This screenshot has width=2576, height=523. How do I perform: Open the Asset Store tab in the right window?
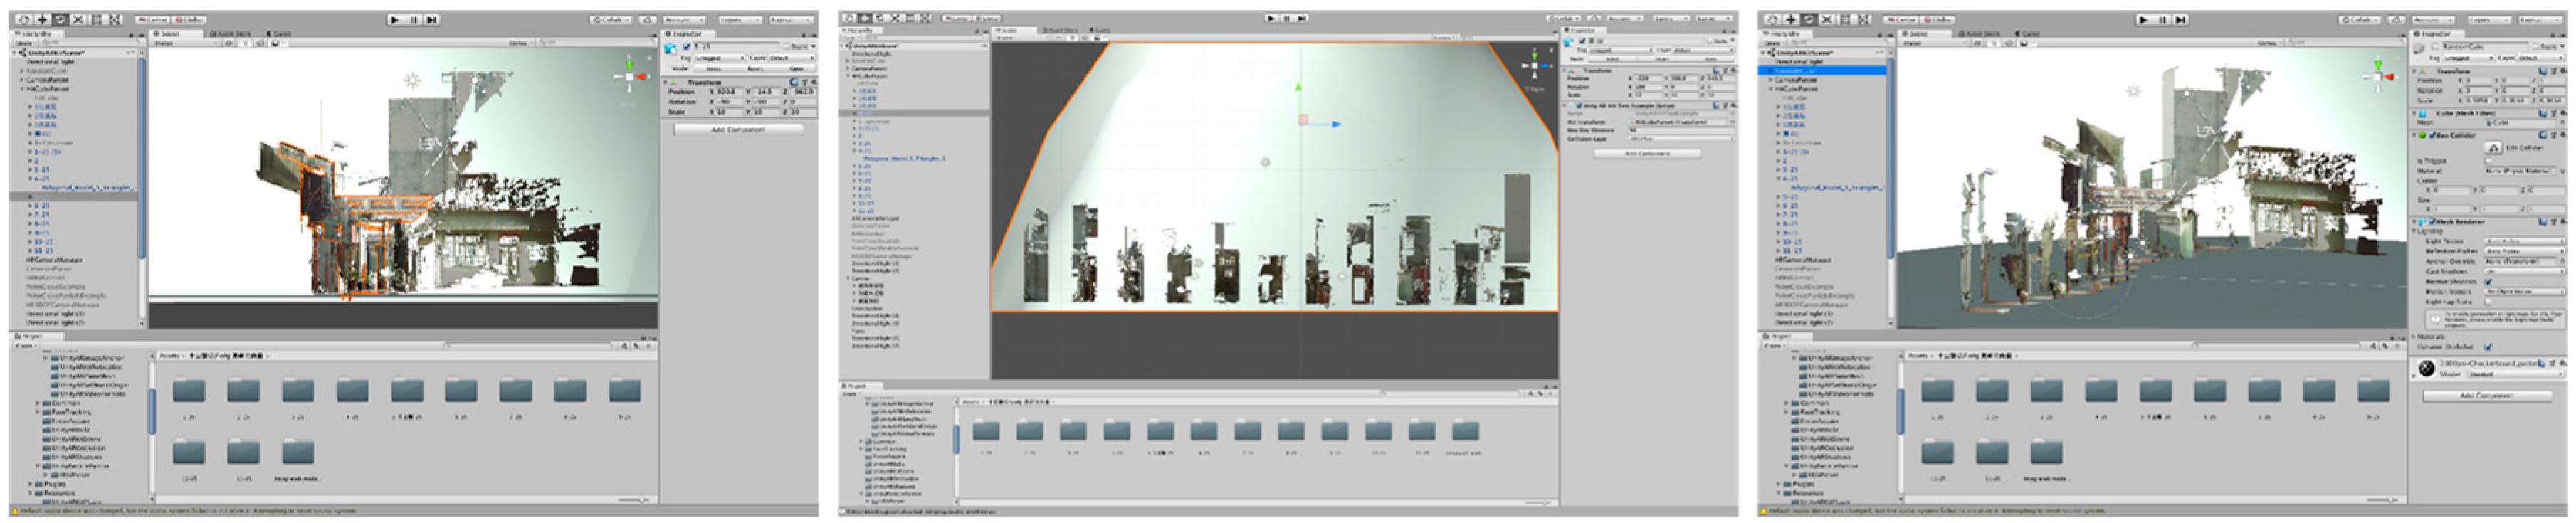(1979, 33)
